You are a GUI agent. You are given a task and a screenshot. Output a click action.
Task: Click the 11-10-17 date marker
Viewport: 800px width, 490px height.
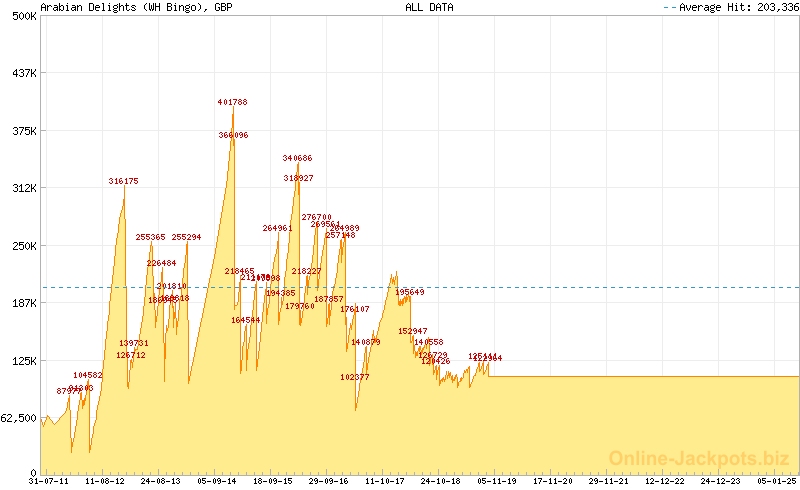point(385,481)
